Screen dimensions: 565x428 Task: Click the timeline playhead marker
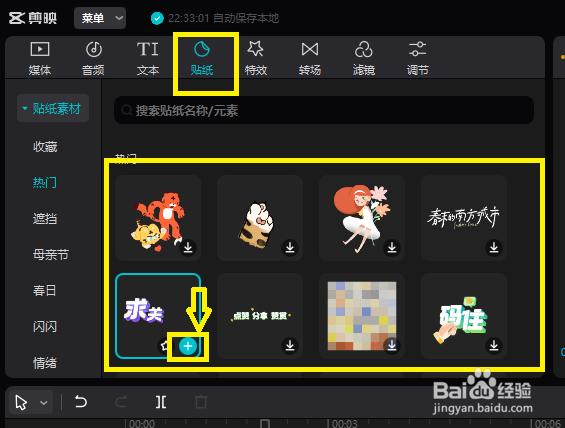click(265, 424)
